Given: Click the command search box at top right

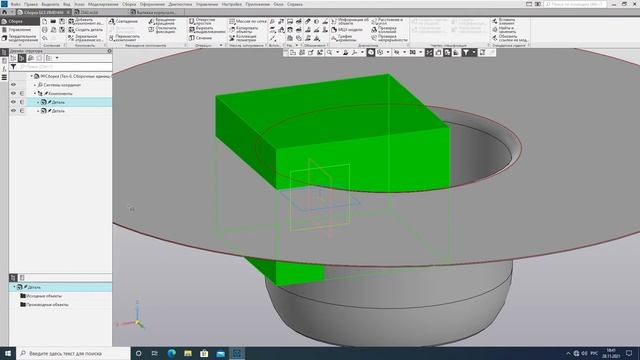Looking at the screenshot, I should tap(575, 4).
